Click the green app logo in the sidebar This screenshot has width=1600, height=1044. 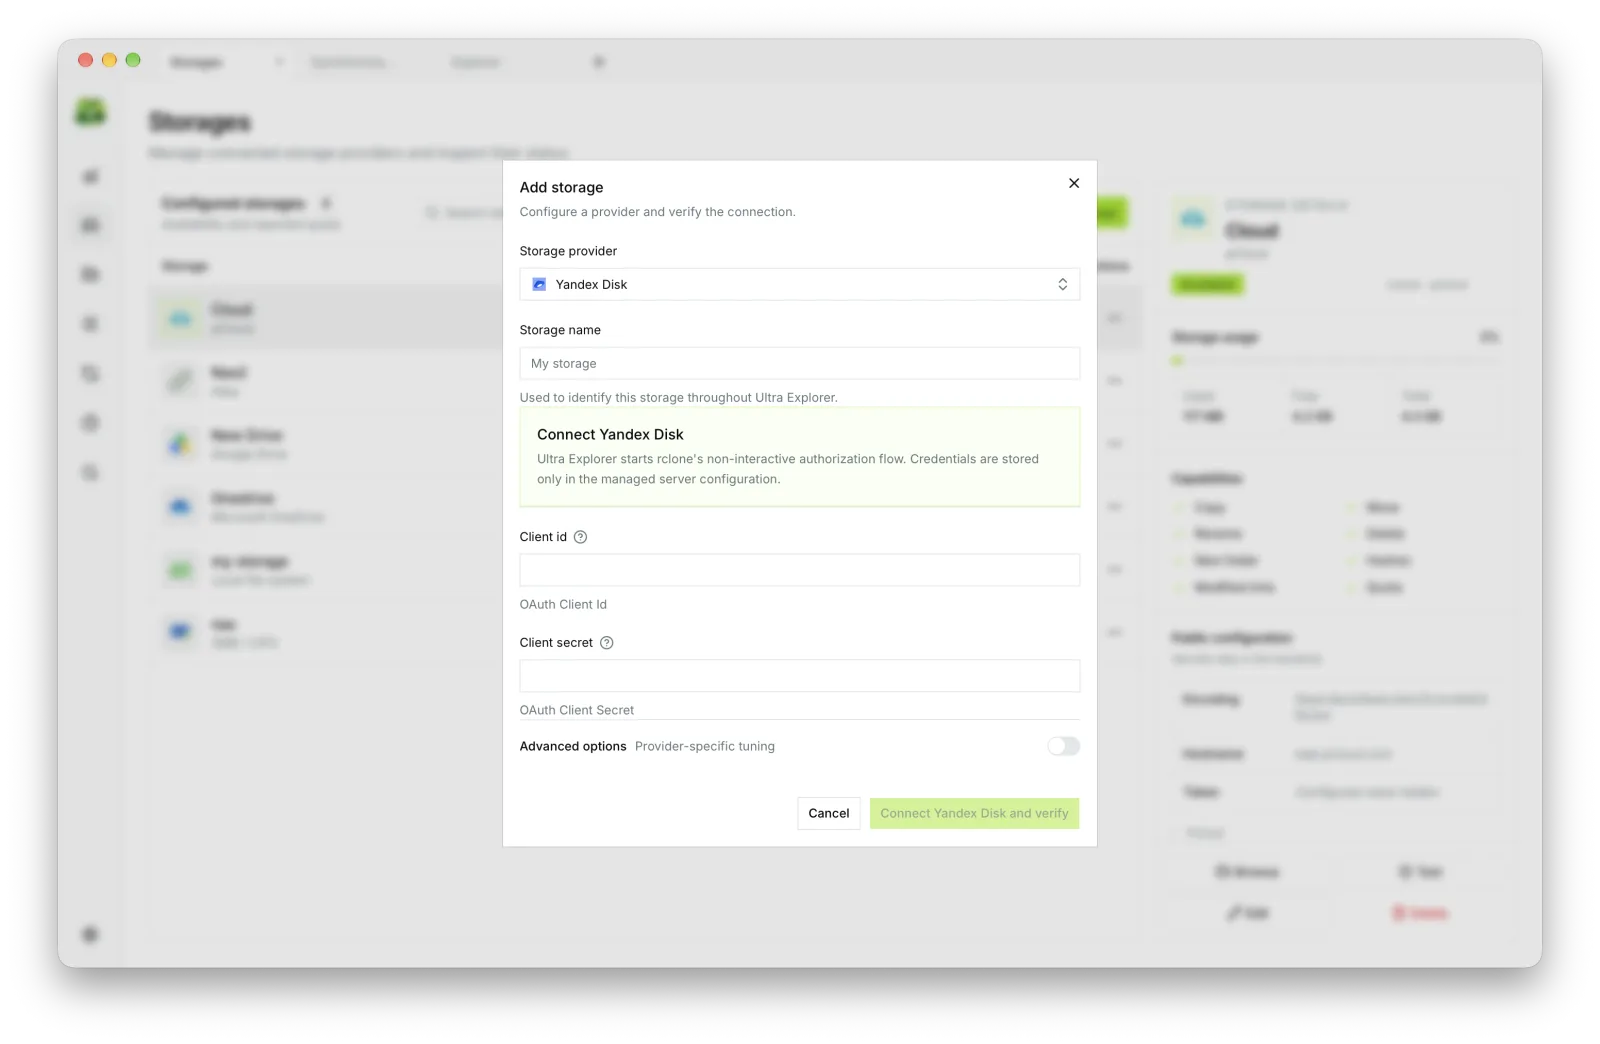pos(90,112)
